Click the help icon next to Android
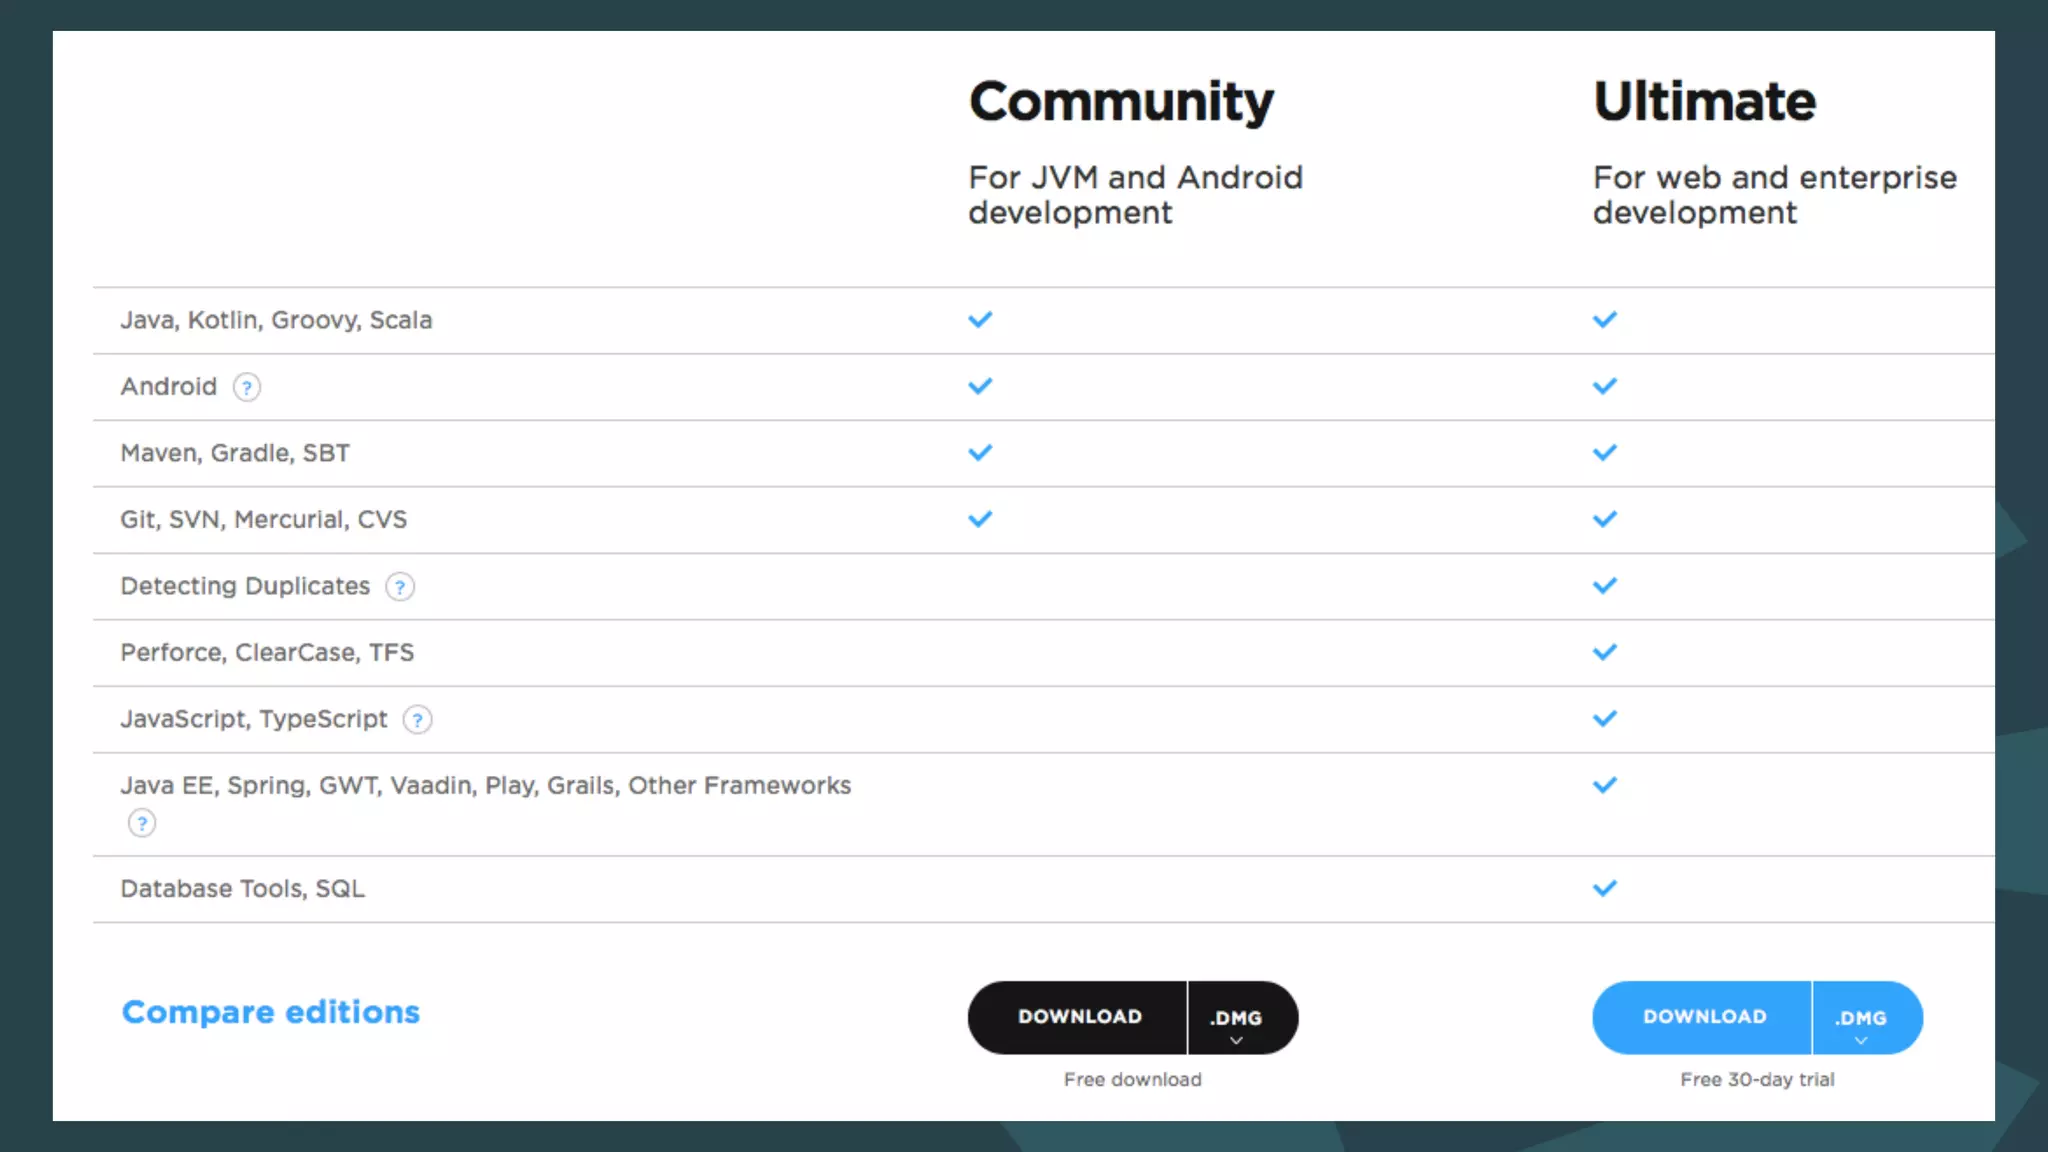This screenshot has height=1152, width=2048. (246, 387)
